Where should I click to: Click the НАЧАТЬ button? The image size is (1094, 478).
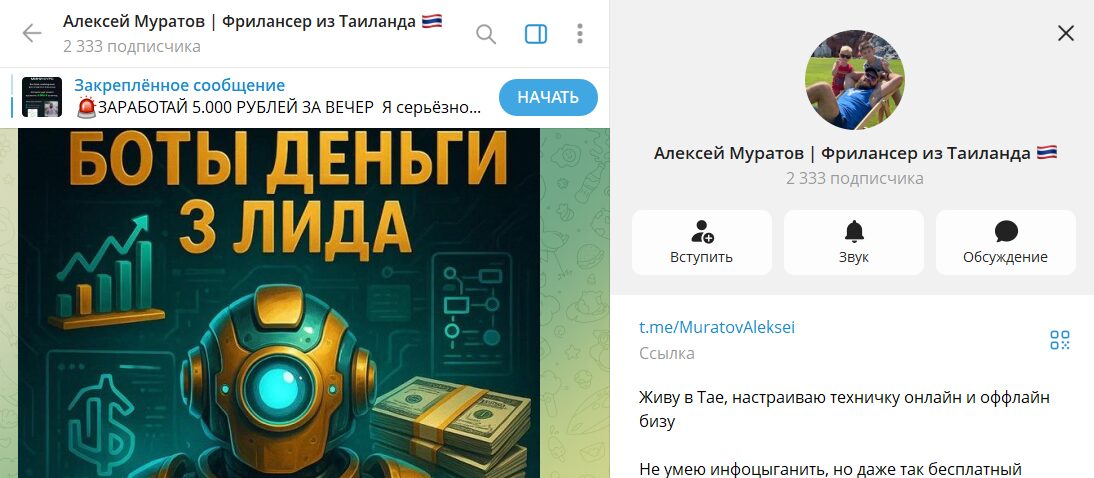click(x=548, y=97)
